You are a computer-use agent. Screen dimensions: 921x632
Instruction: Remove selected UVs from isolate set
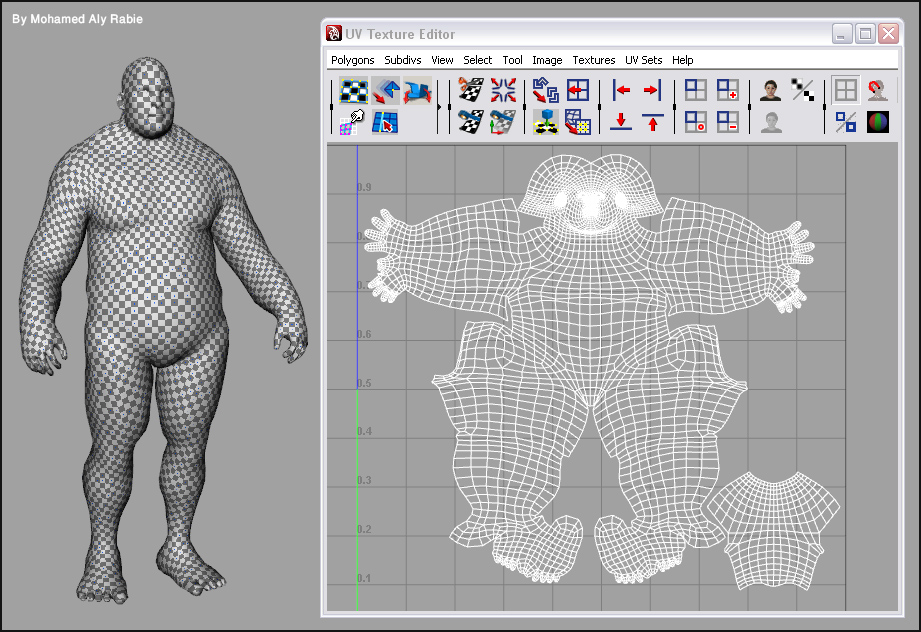click(x=728, y=122)
